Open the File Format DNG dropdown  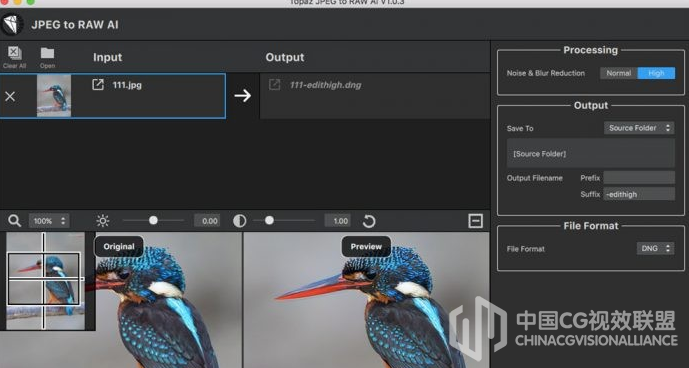pos(655,248)
